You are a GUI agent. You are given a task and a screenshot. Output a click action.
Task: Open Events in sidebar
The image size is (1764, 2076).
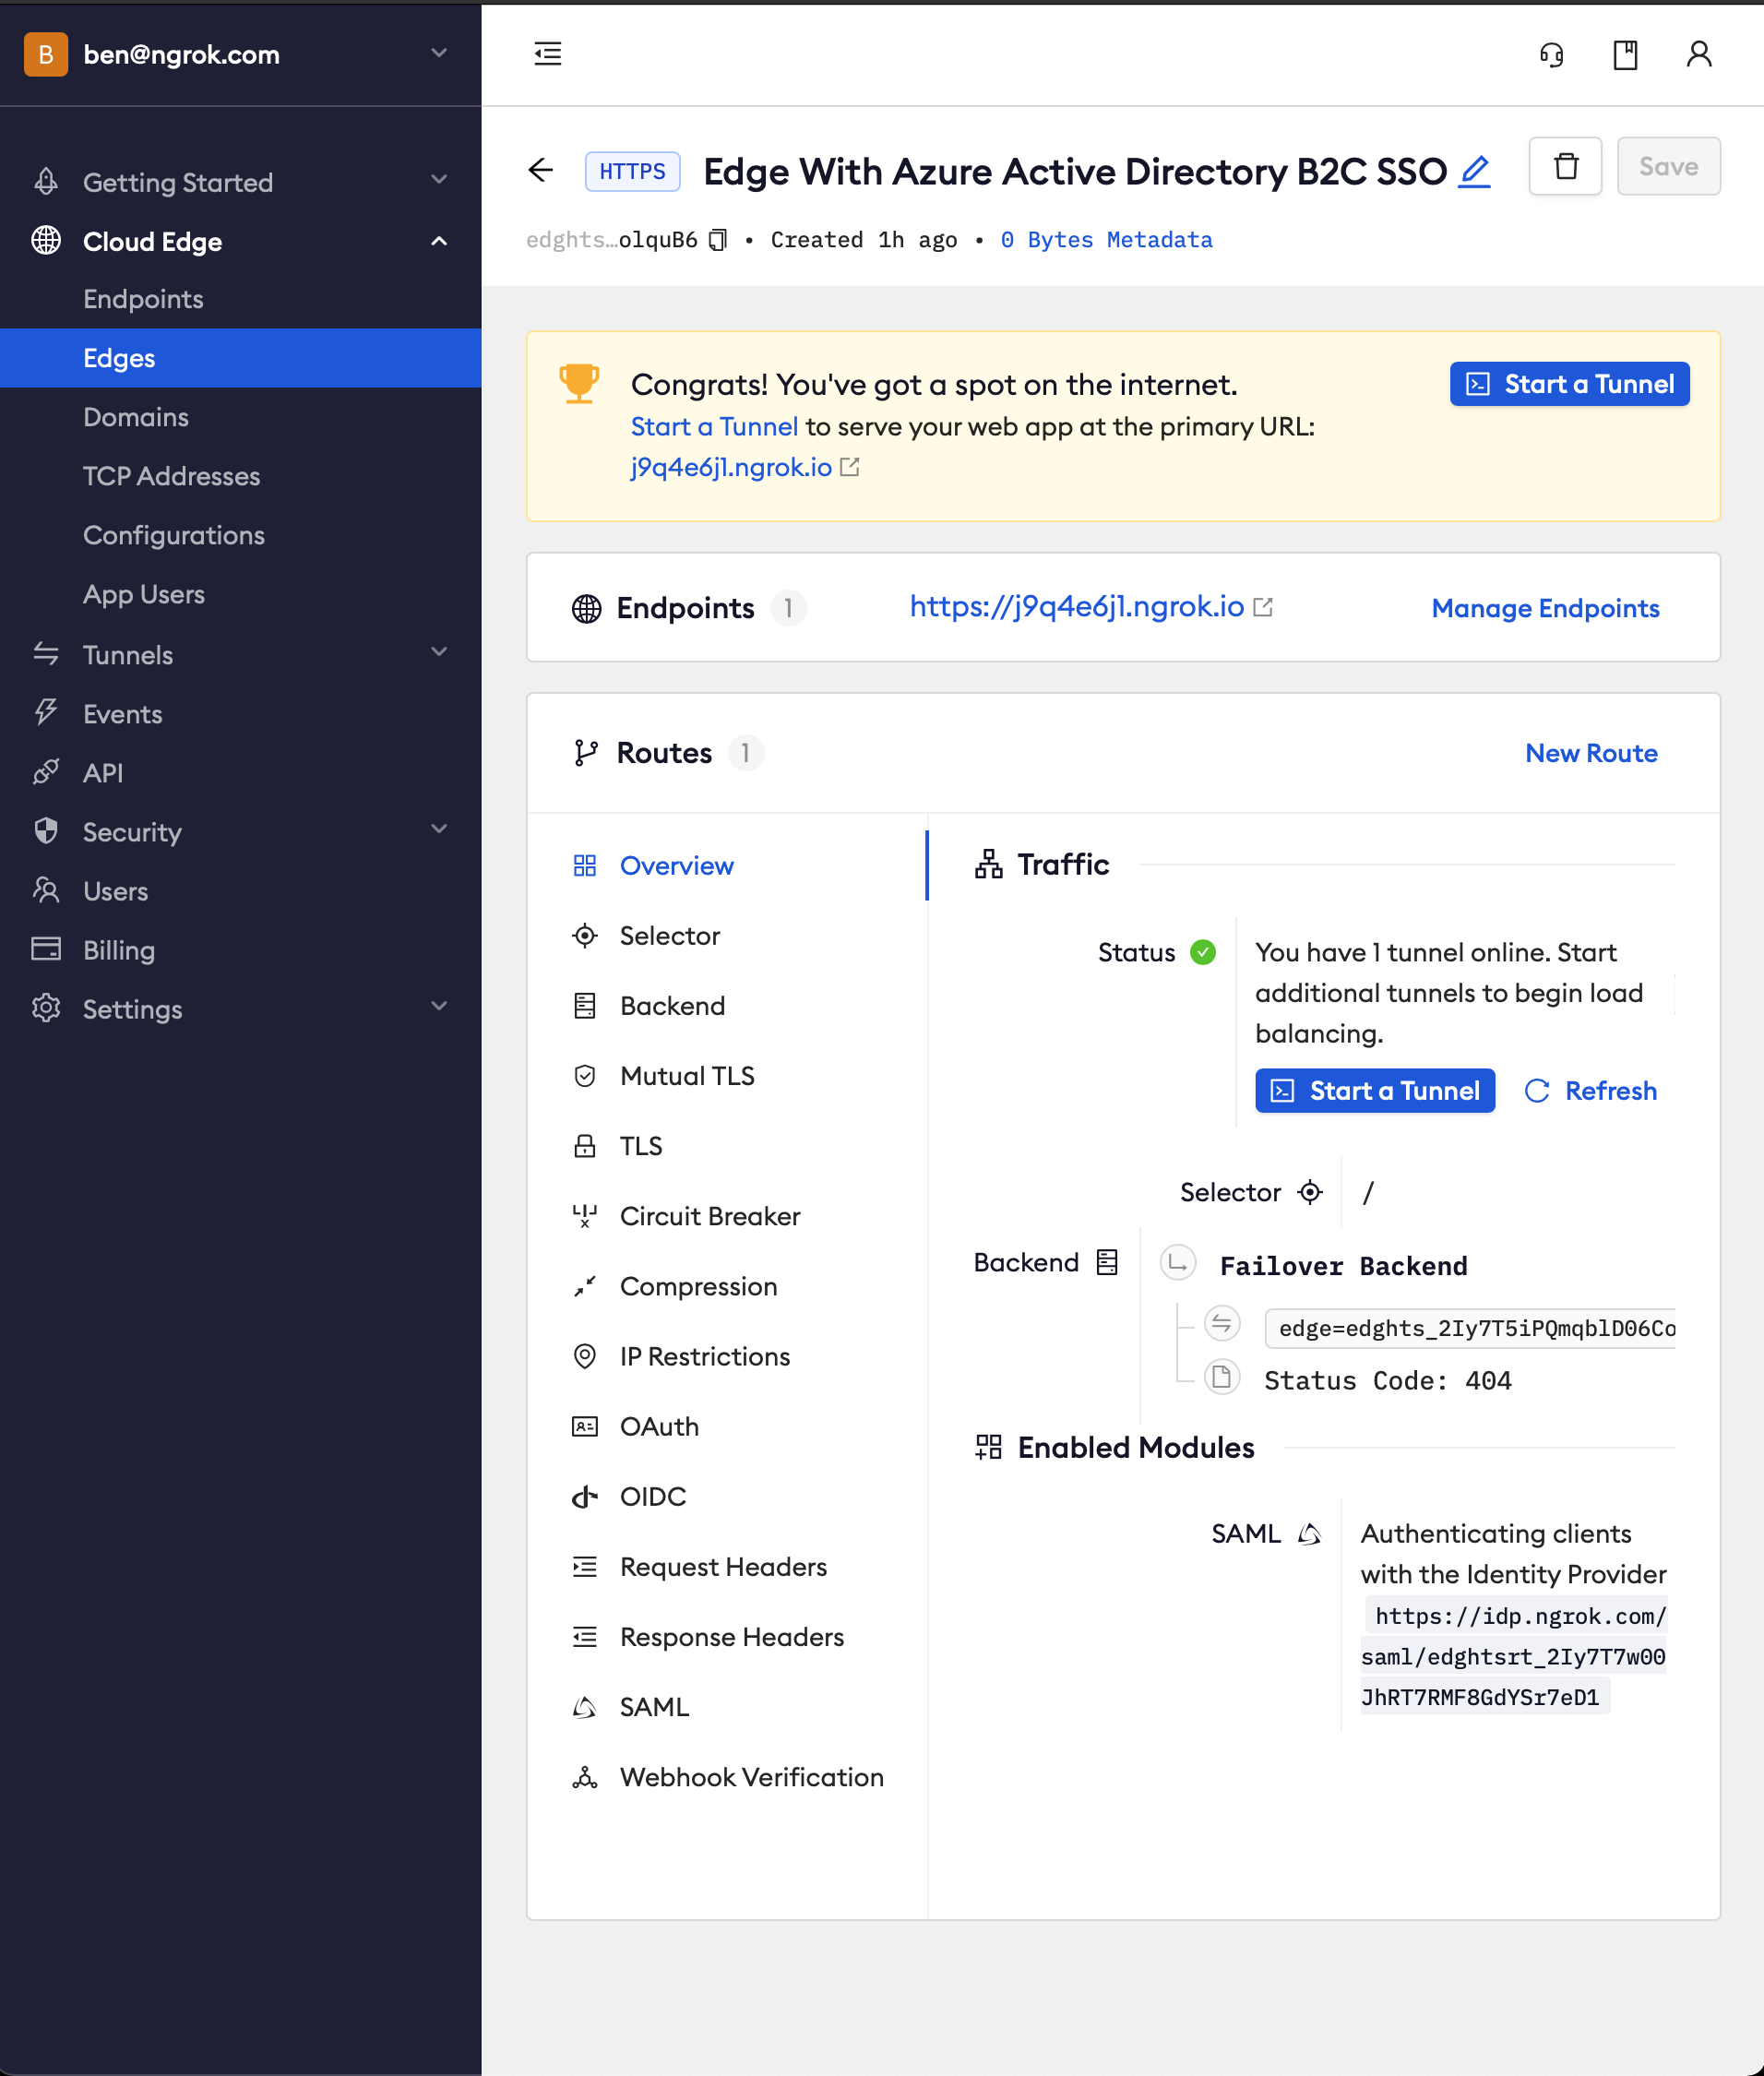click(x=240, y=714)
